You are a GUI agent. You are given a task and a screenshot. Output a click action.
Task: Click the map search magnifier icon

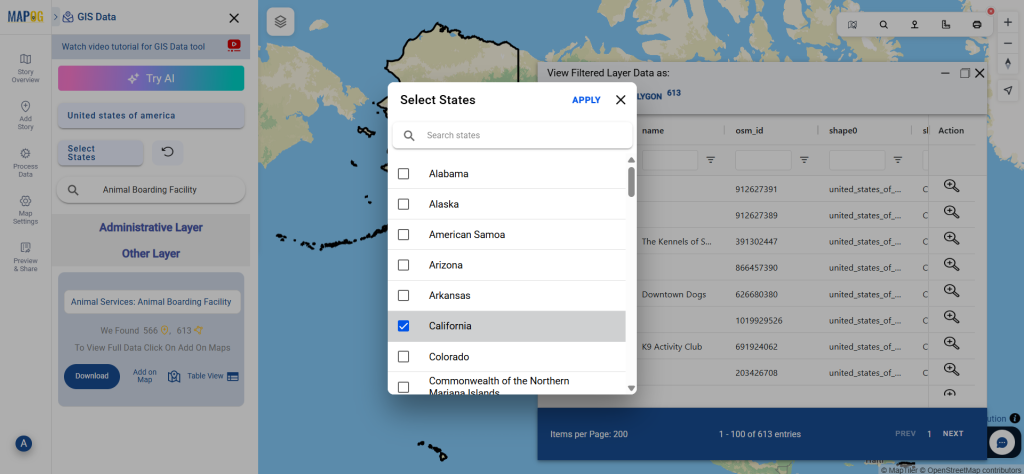[x=883, y=24]
